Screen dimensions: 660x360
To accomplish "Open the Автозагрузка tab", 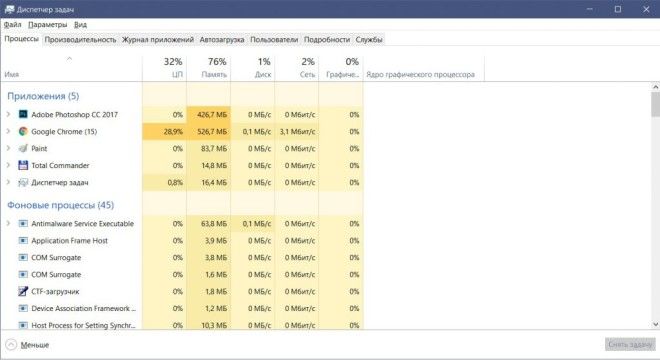I will [222, 40].
